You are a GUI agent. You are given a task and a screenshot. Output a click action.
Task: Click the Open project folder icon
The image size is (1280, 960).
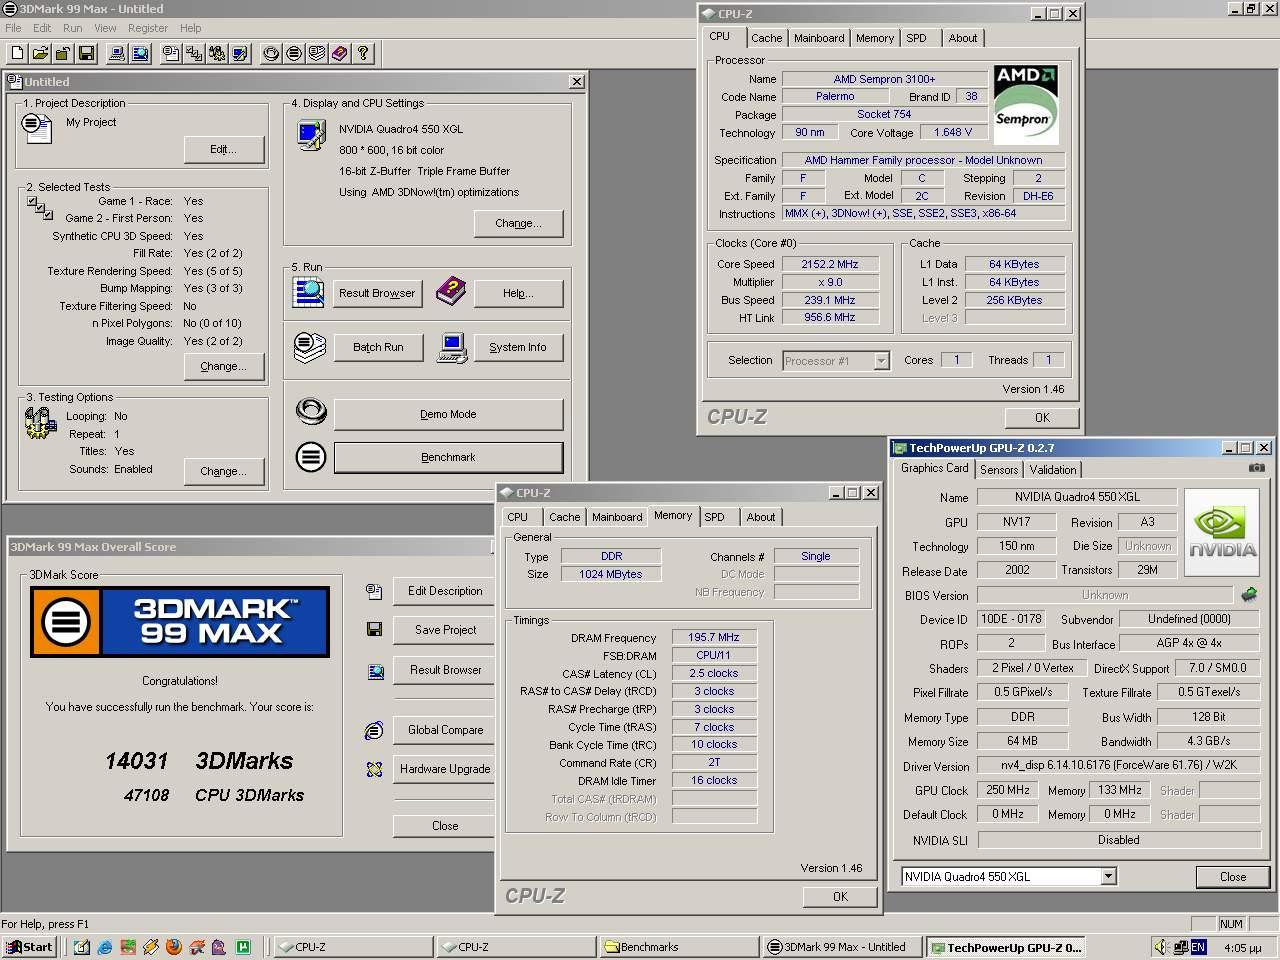click(40, 53)
